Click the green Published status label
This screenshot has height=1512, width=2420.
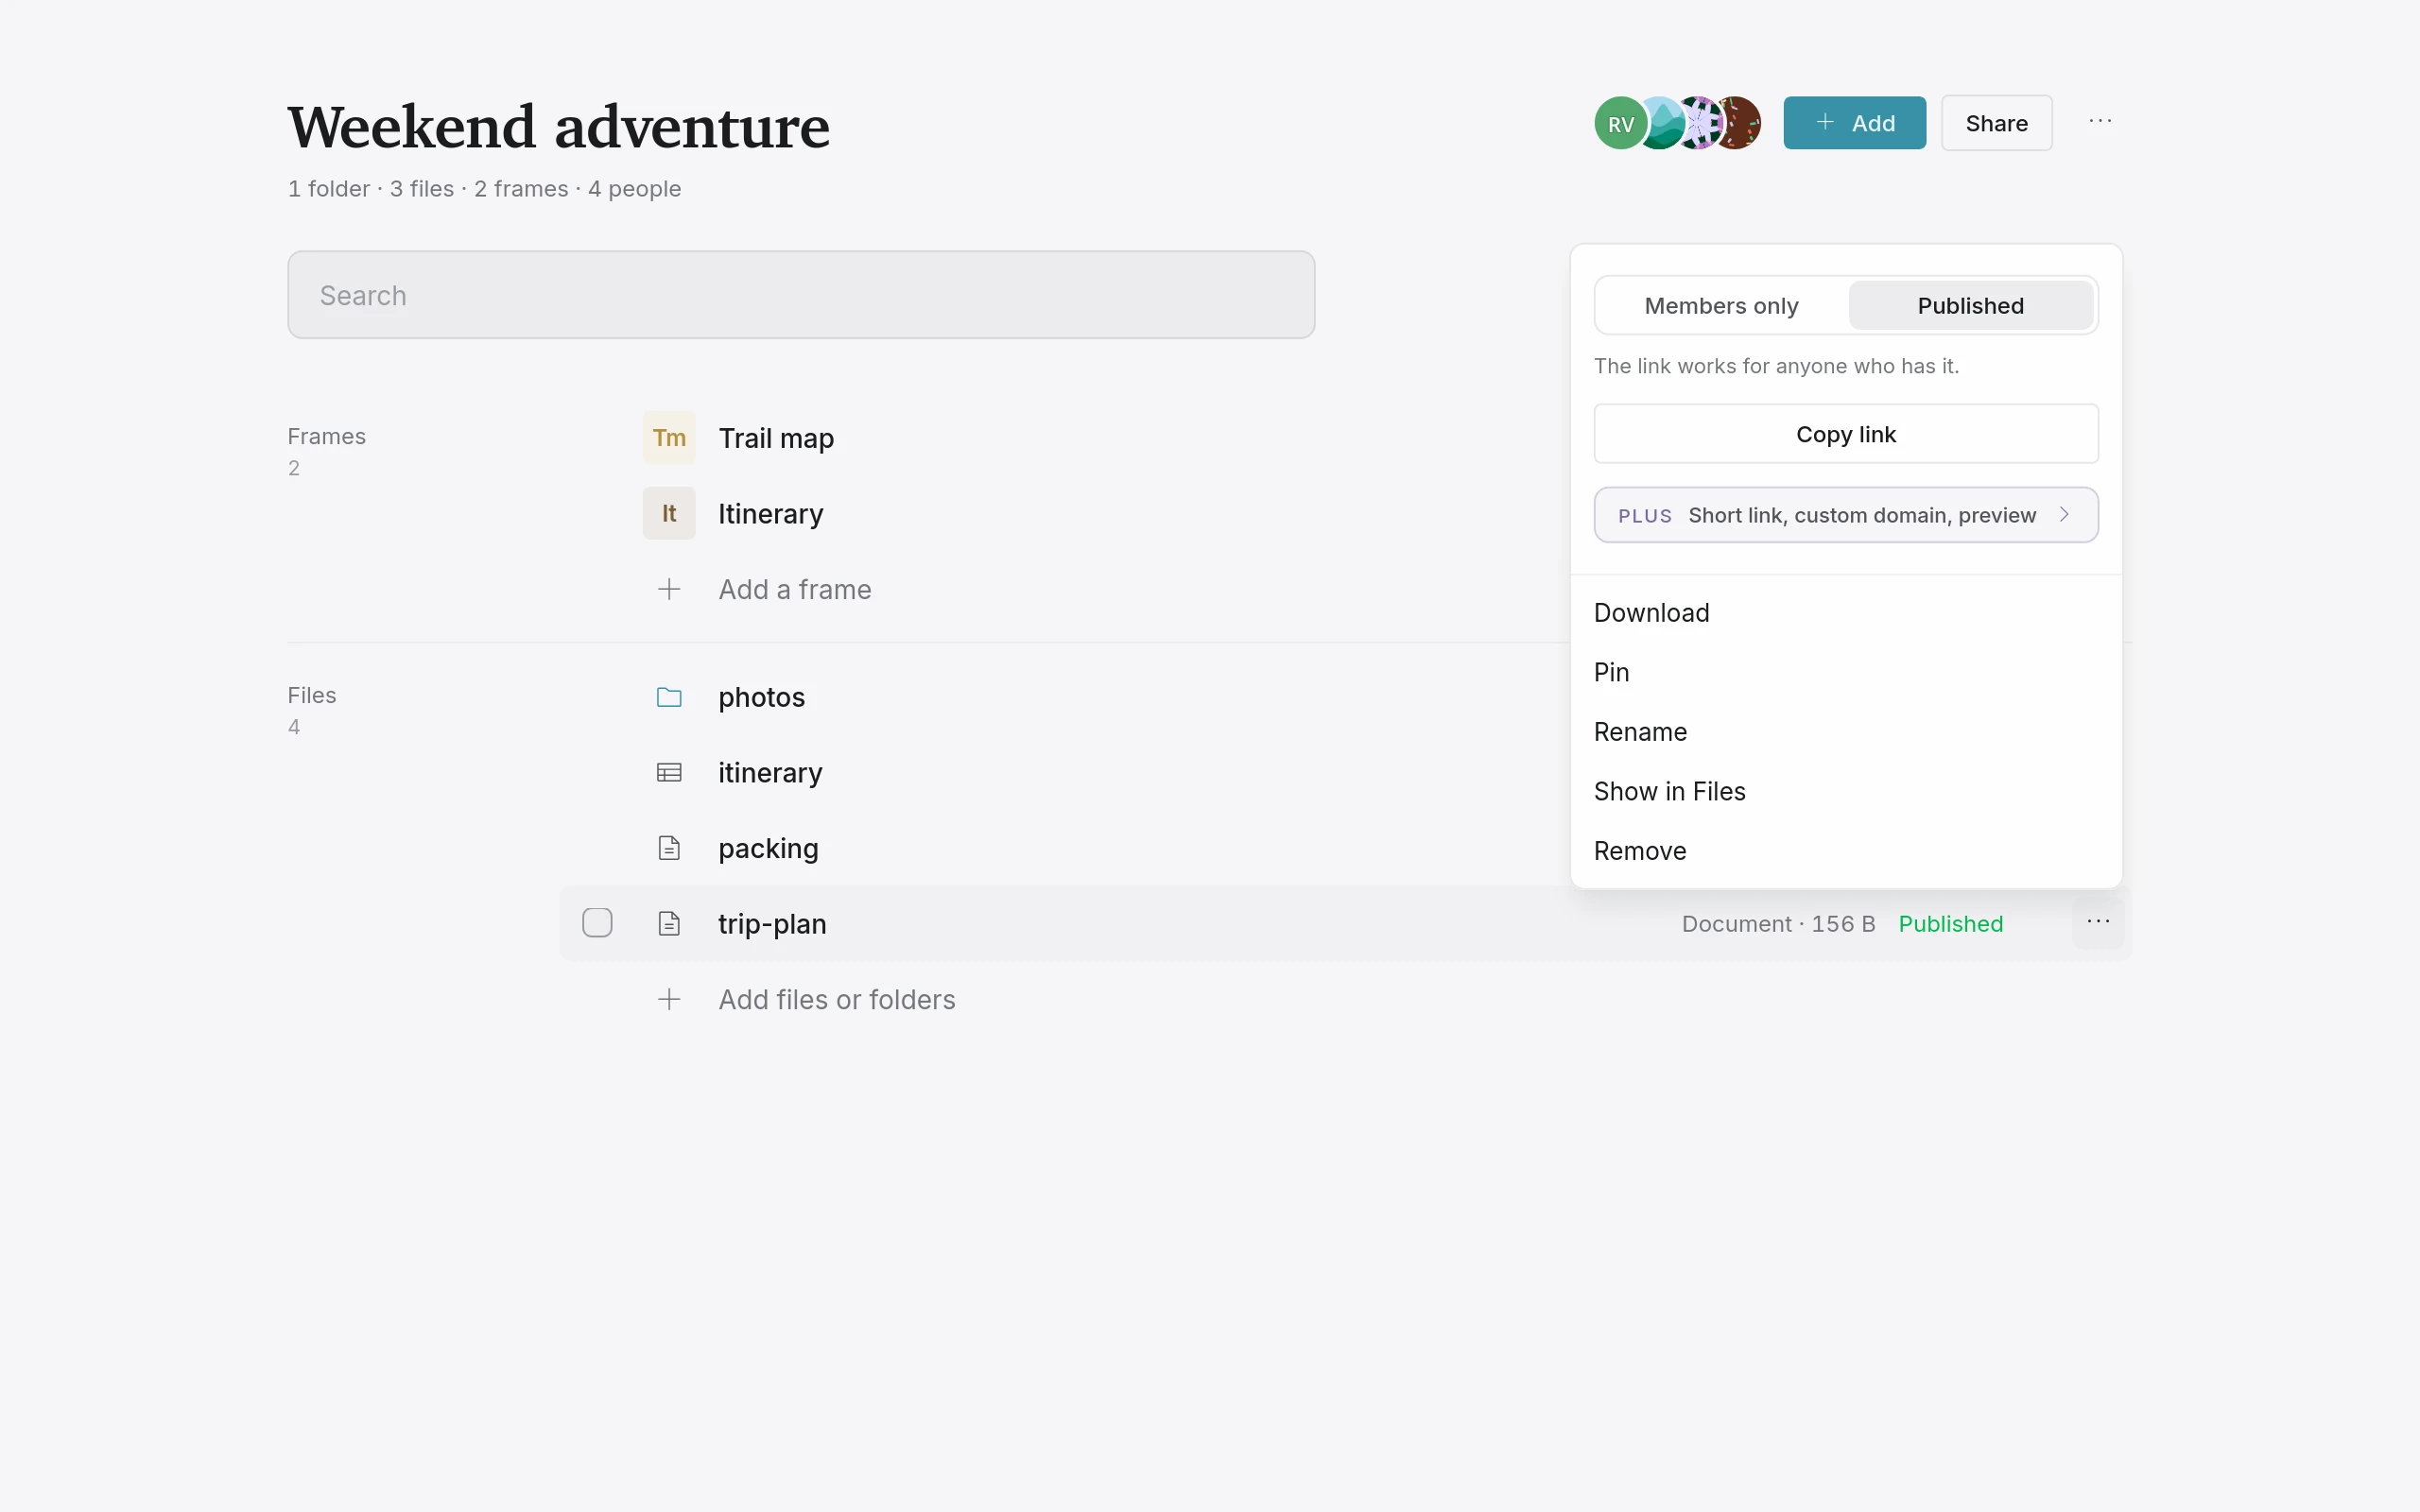click(x=1950, y=924)
